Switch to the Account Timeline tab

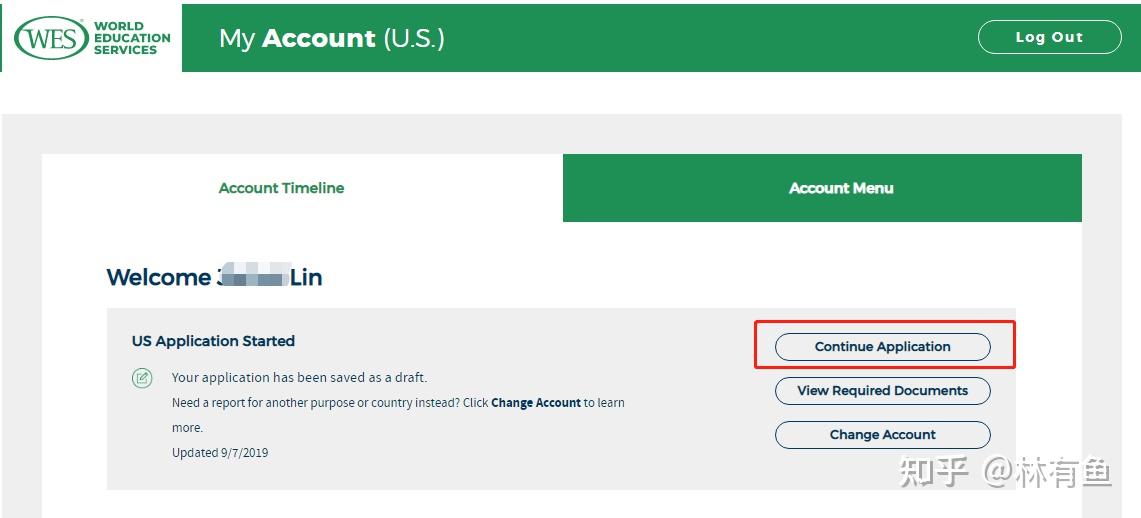[281, 188]
